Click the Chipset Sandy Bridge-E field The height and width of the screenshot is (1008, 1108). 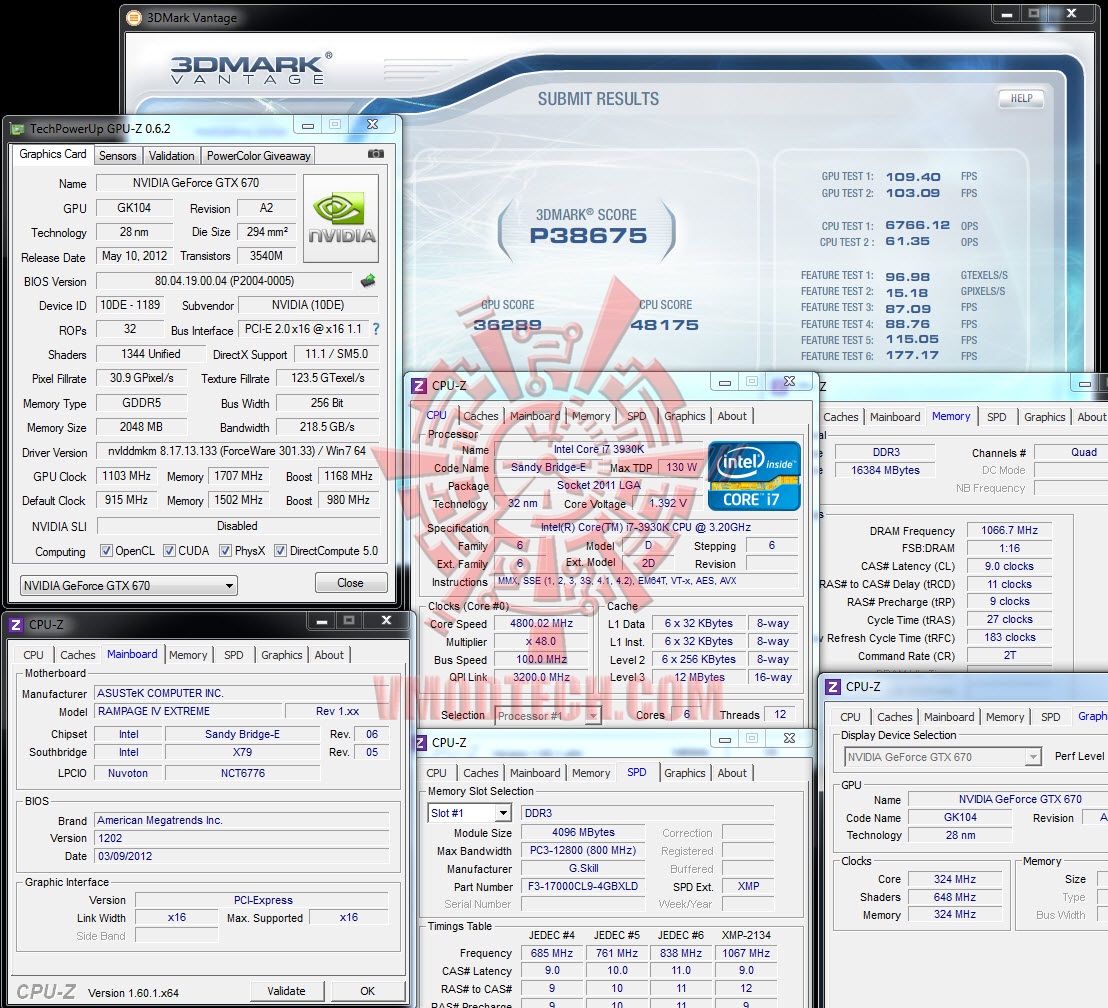tap(242, 734)
